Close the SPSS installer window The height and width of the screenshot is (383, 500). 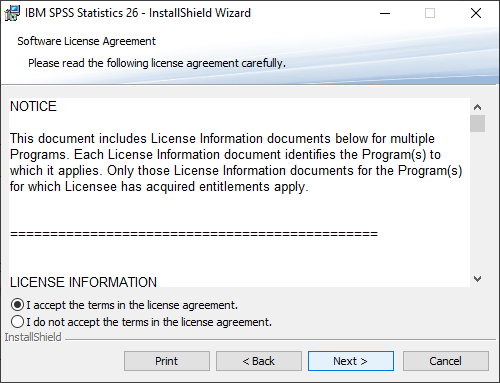476,13
